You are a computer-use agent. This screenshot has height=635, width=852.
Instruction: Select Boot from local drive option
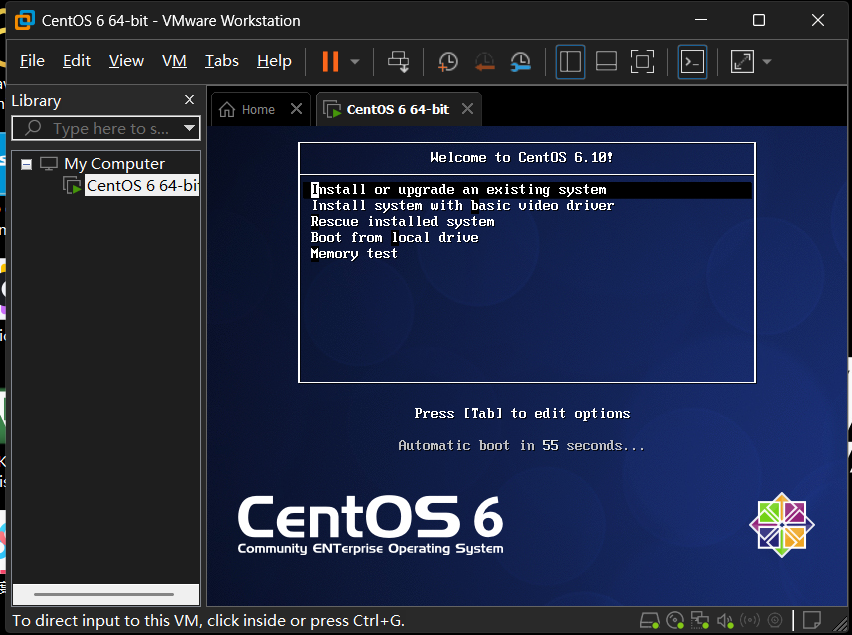coord(394,238)
